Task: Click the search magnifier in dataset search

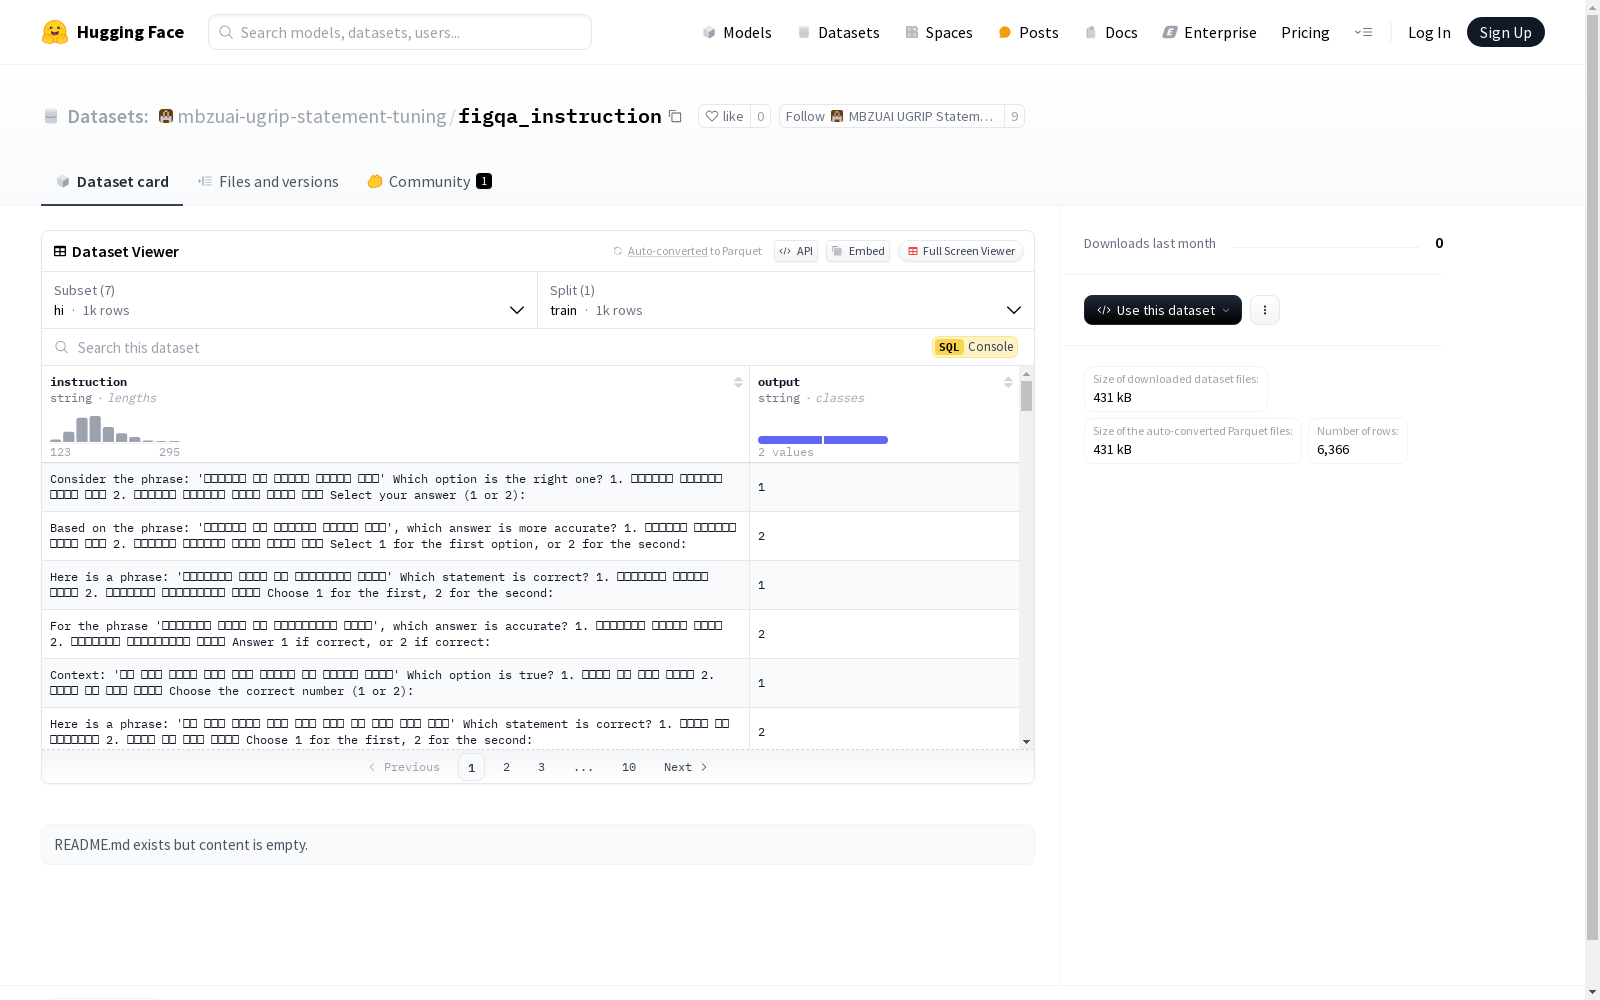Action: pyautogui.click(x=62, y=347)
